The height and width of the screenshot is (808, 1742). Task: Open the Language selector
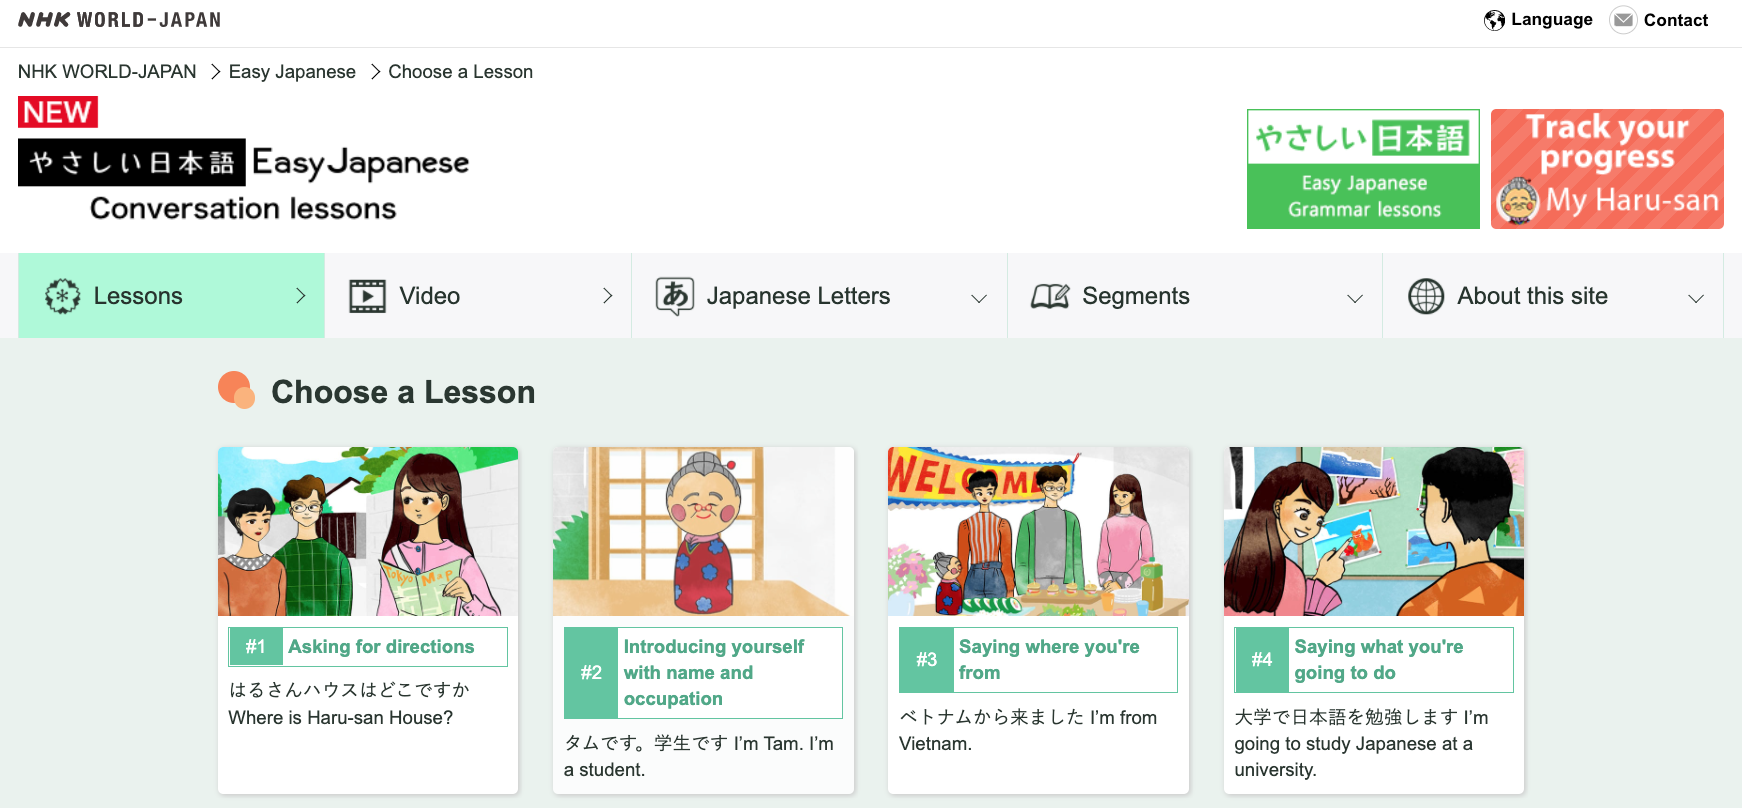coord(1539,20)
